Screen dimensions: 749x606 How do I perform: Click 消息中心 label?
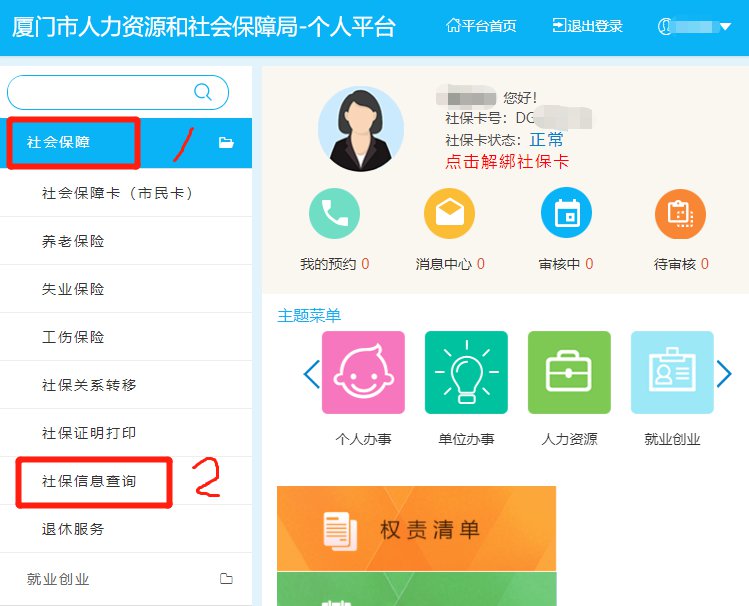[443, 264]
